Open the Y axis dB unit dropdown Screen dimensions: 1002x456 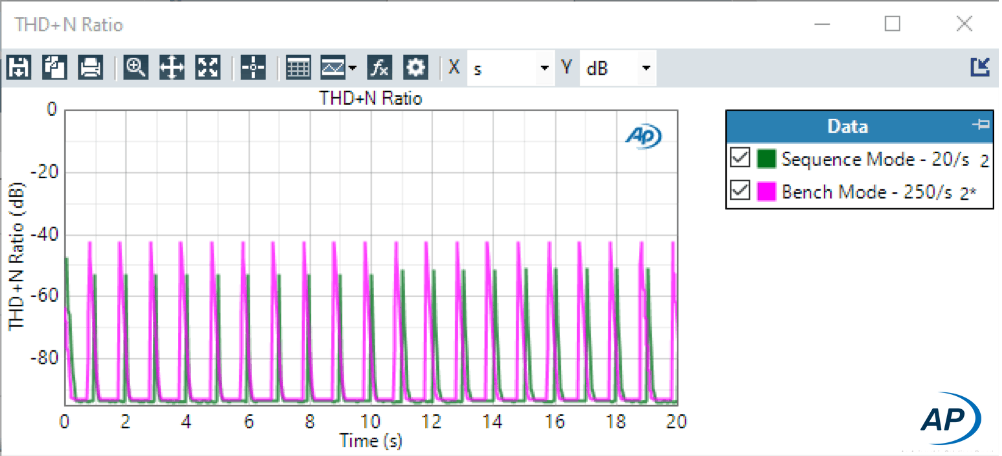pyautogui.click(x=646, y=69)
